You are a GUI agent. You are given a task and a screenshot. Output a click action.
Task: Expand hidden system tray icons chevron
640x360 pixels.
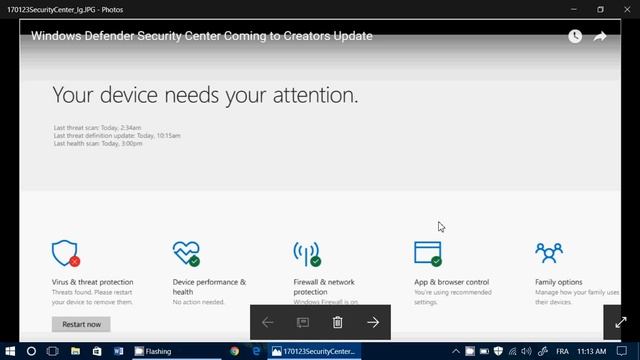click(456, 351)
